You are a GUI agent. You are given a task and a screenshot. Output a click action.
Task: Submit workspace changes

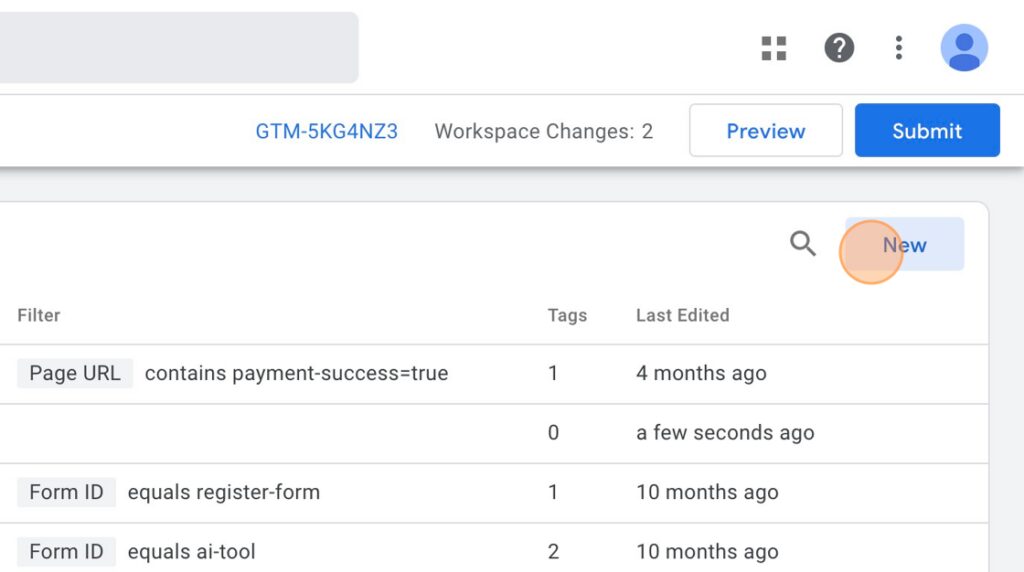pyautogui.click(x=927, y=131)
